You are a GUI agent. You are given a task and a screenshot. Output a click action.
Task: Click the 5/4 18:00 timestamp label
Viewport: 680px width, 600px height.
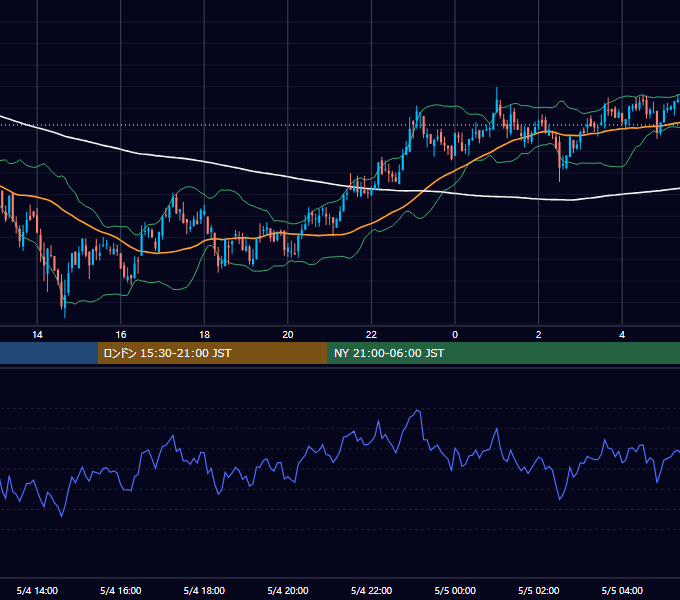204,591
